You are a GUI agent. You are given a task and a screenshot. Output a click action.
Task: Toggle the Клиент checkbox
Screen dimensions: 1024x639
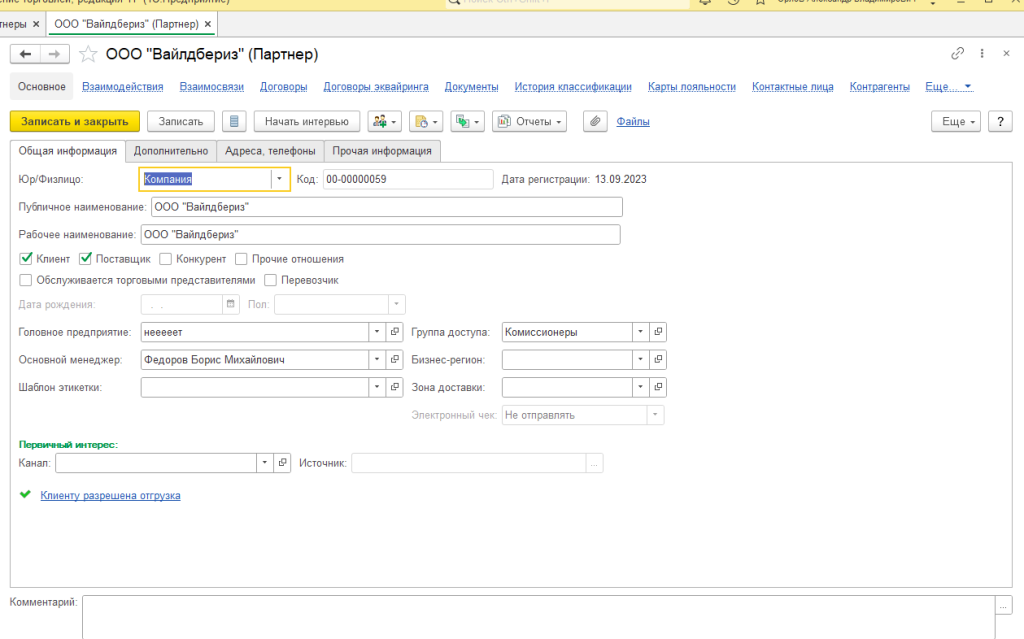[26, 259]
